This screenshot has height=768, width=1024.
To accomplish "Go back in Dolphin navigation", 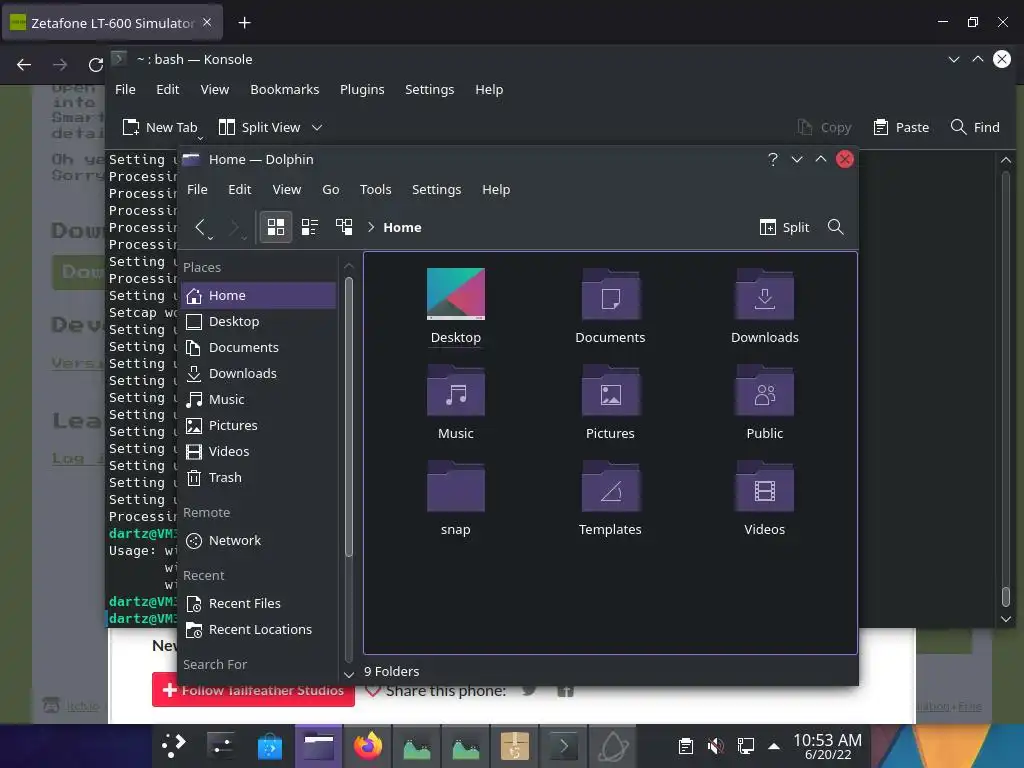I will [200, 227].
